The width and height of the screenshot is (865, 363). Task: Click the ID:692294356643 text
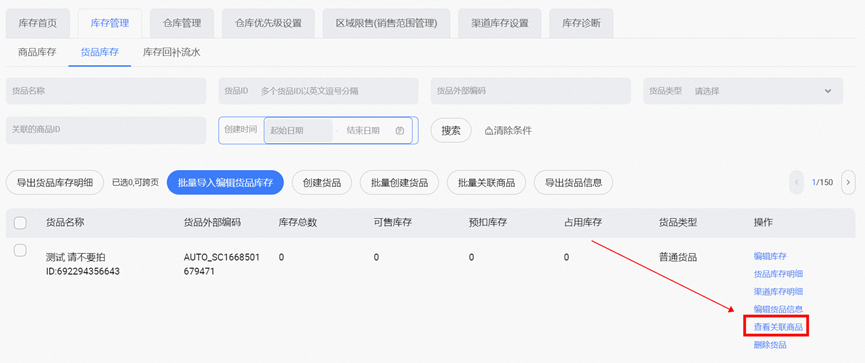pyautogui.click(x=83, y=271)
